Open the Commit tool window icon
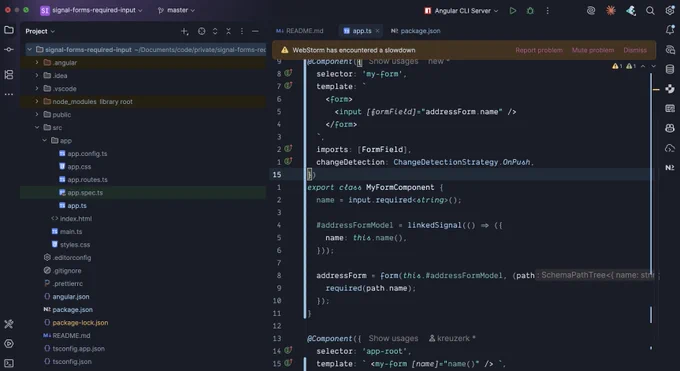Image resolution: width=680 pixels, height=371 pixels. (x=9, y=49)
